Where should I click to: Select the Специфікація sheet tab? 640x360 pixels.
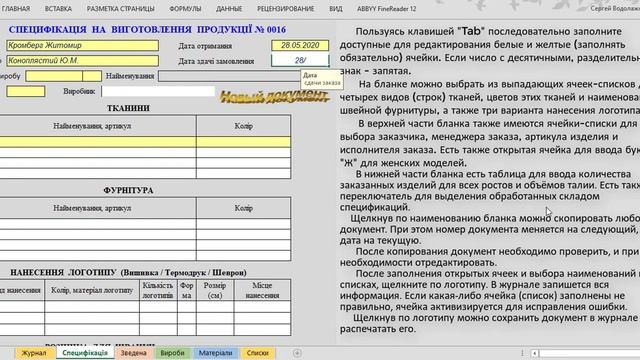click(x=85, y=353)
